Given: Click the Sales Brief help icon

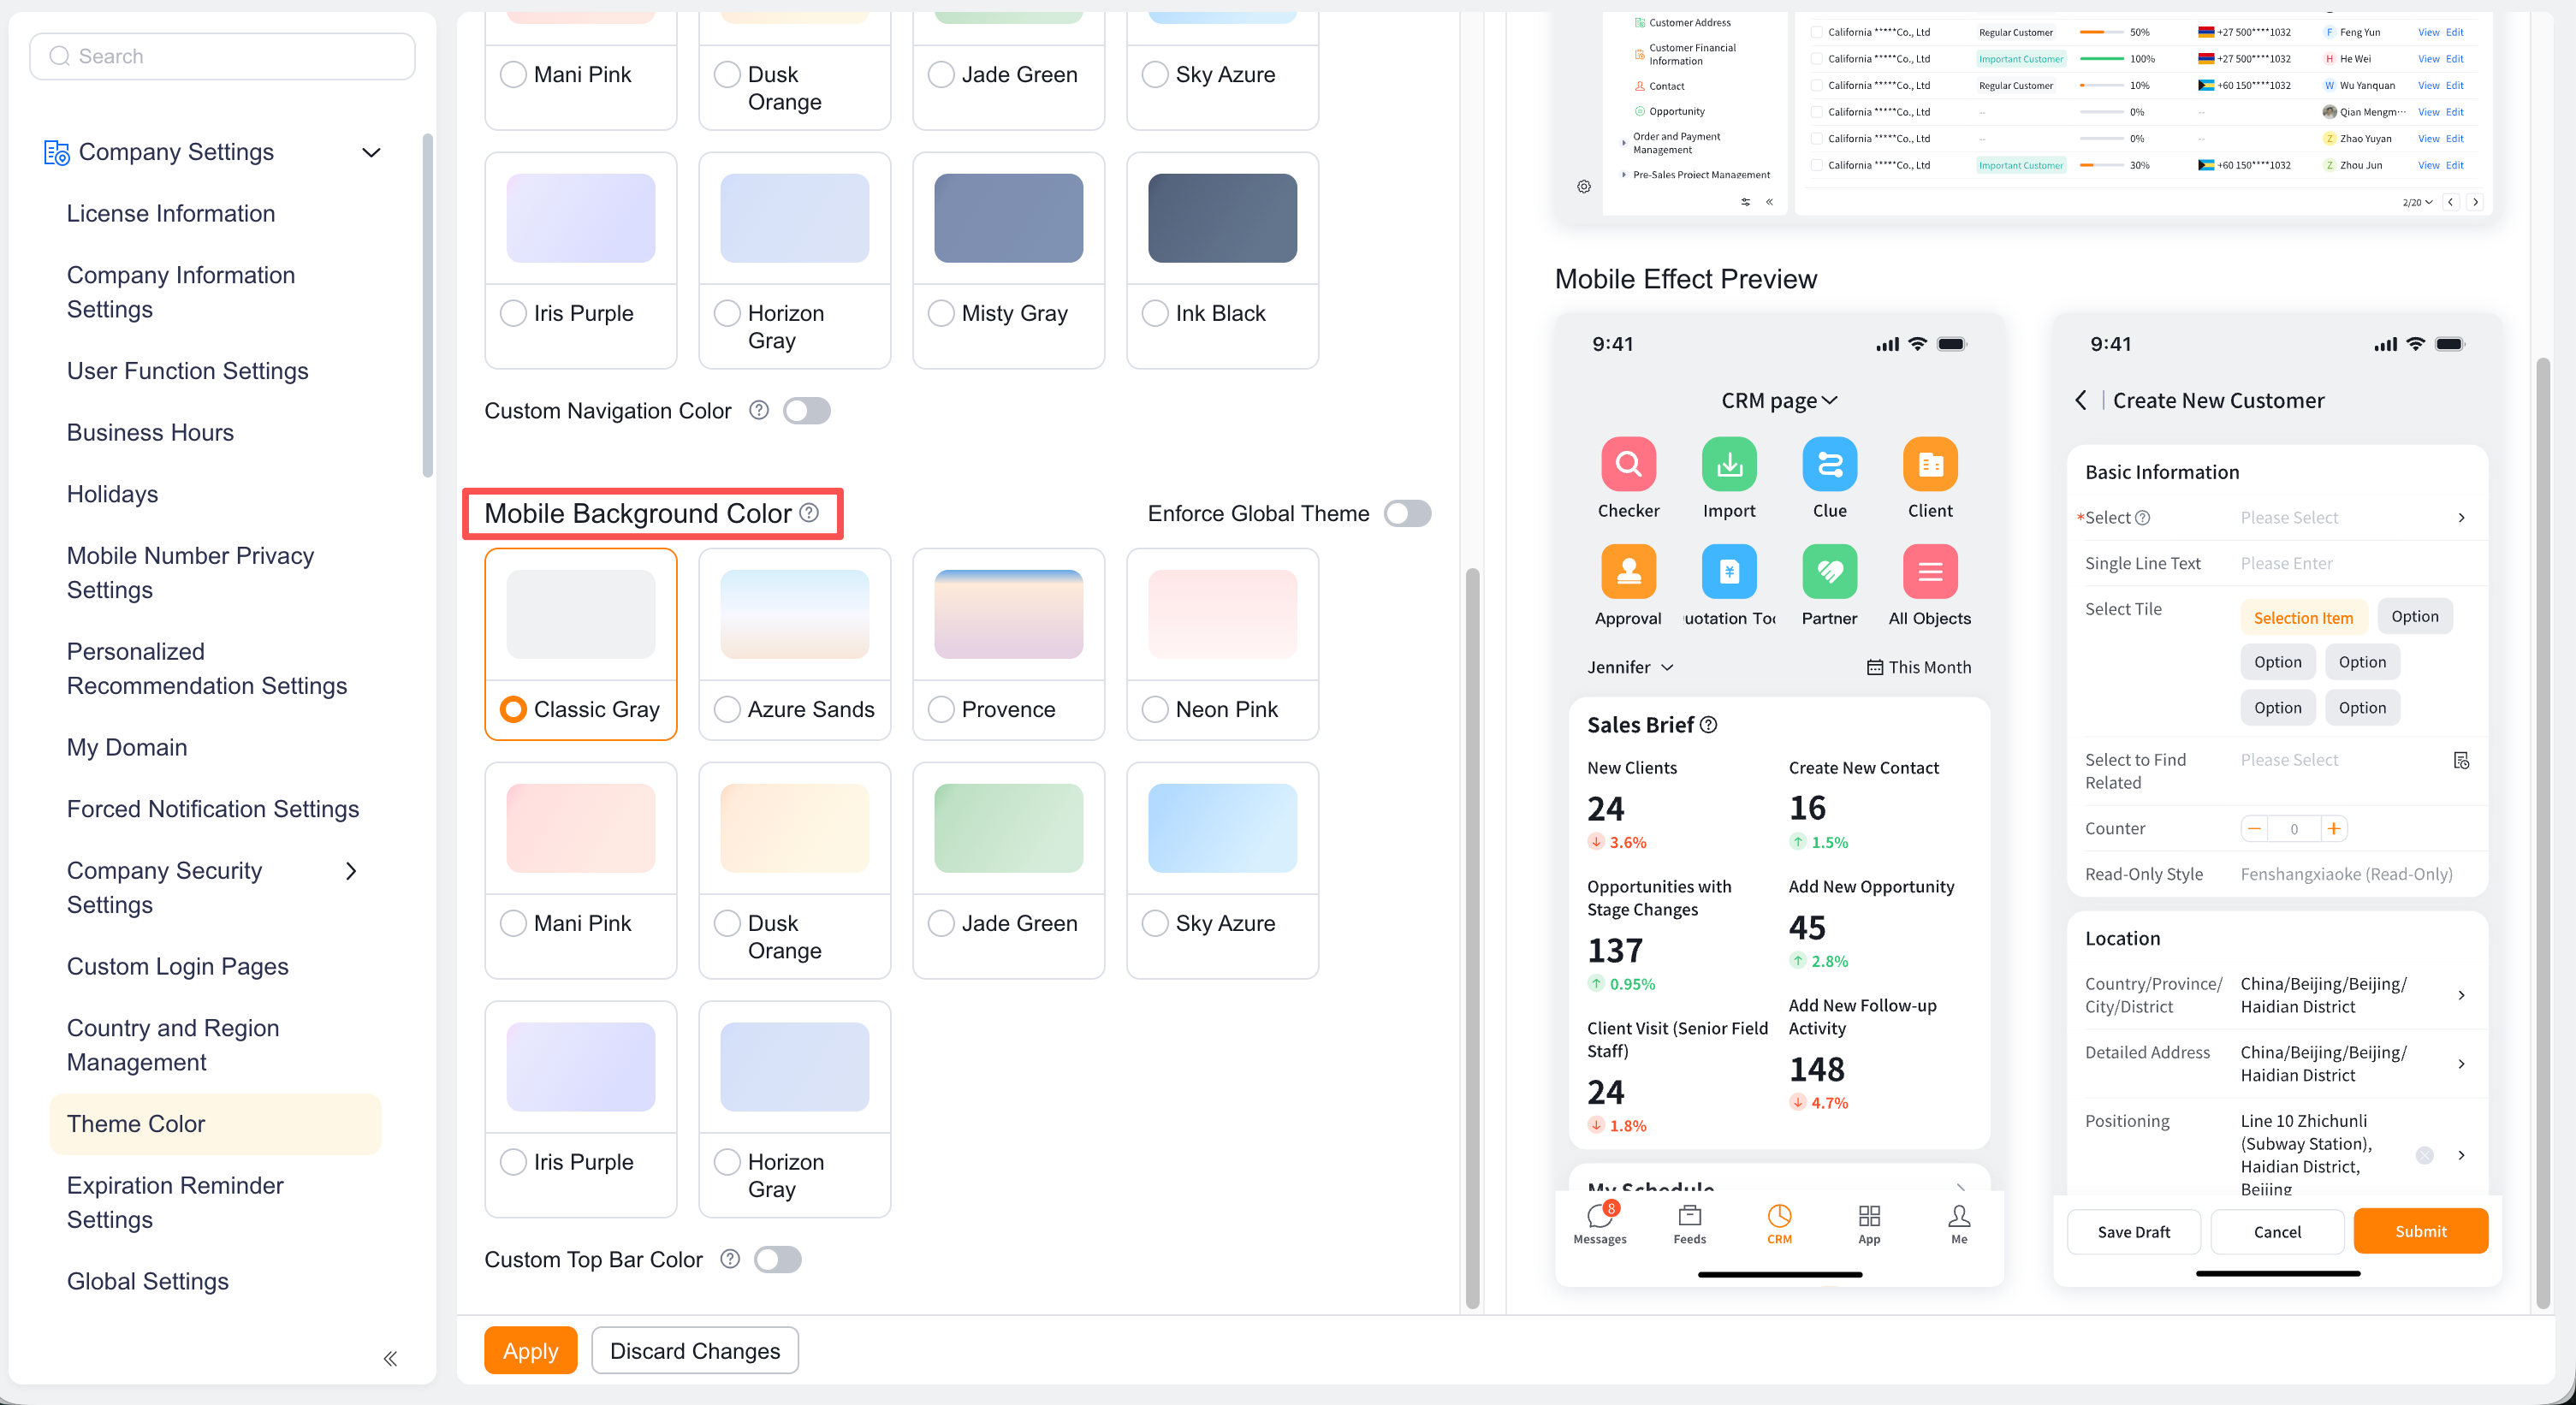Looking at the screenshot, I should point(1709,725).
